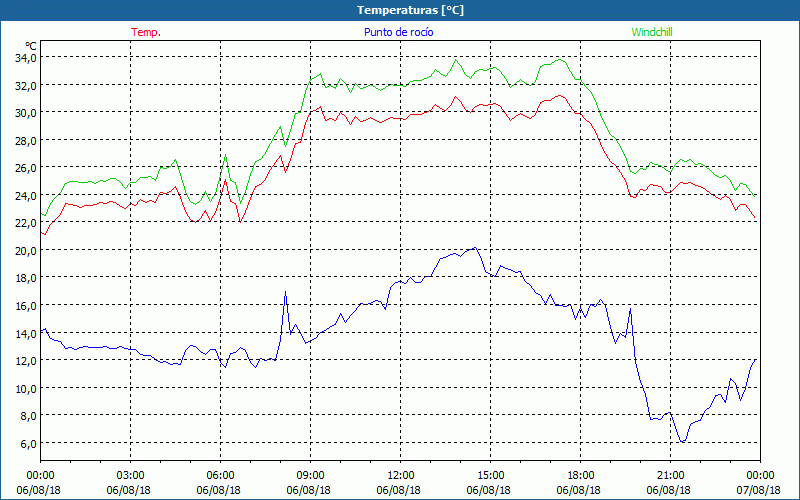
Task: Click the 24,0 y-axis value
Action: point(26,196)
